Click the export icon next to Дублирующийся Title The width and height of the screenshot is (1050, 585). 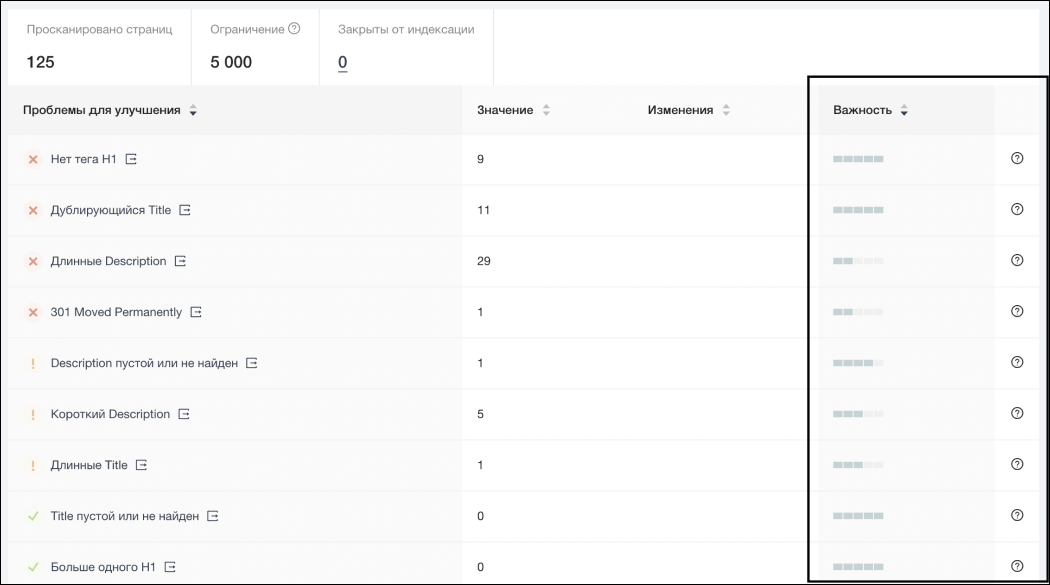pos(185,210)
